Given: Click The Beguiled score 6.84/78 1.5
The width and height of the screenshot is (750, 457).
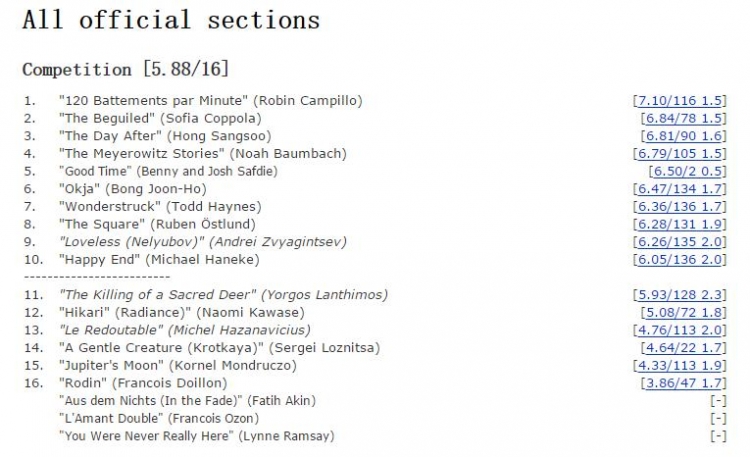Looking at the screenshot, I should tap(684, 119).
